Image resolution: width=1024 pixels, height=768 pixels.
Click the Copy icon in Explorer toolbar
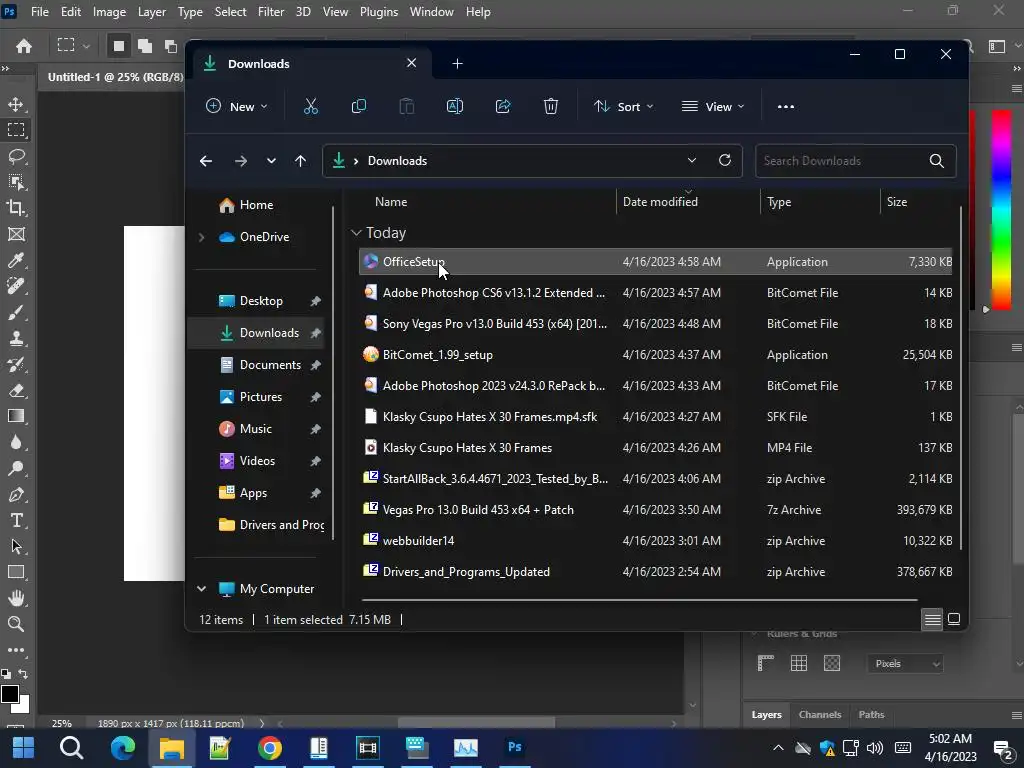[359, 106]
